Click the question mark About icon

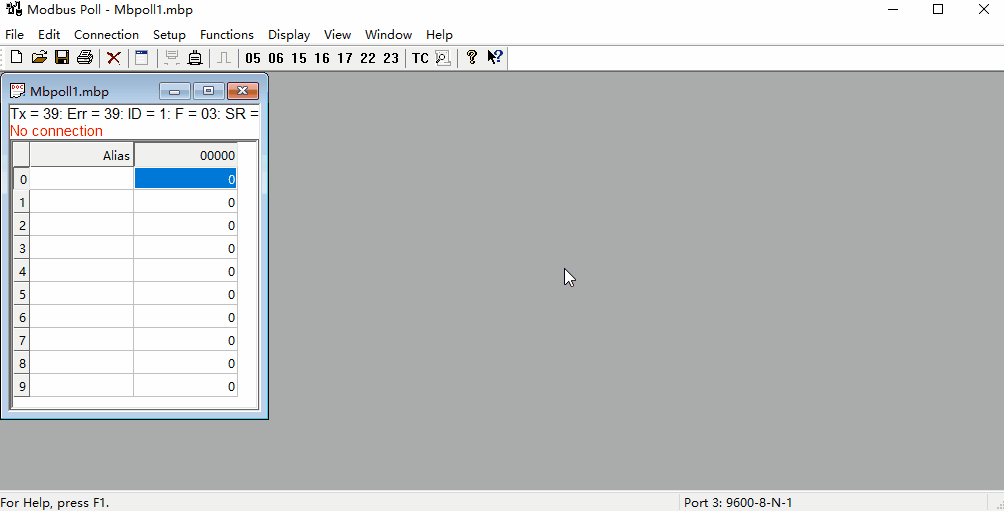coord(472,58)
